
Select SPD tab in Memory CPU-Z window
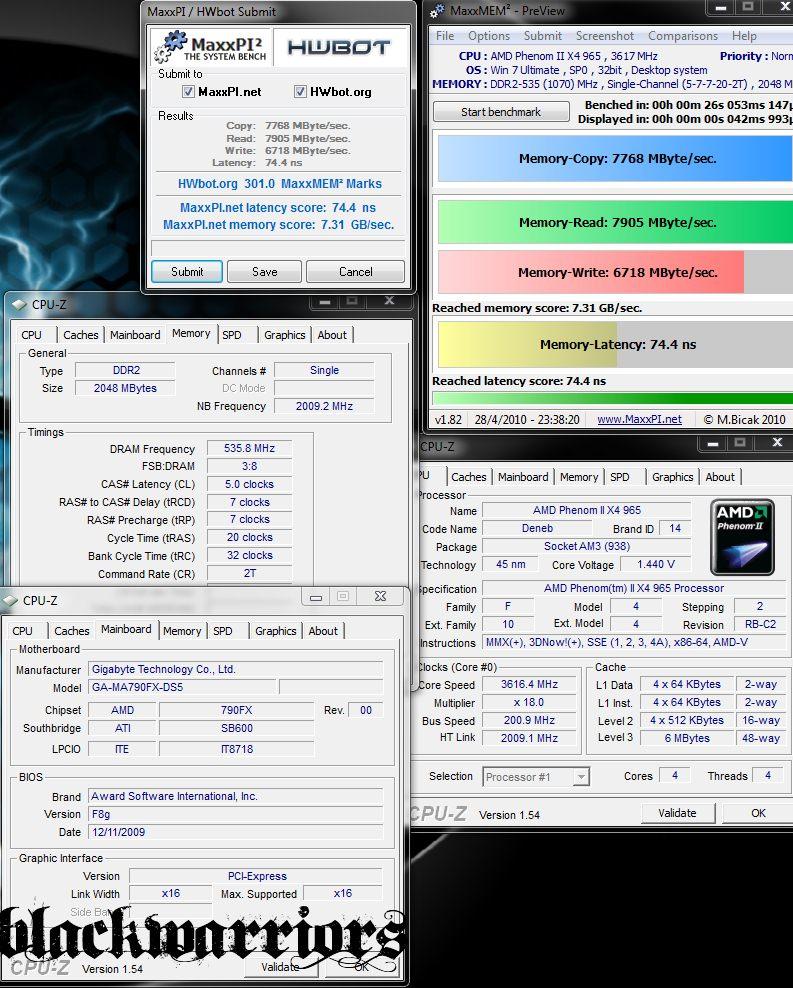(x=232, y=335)
